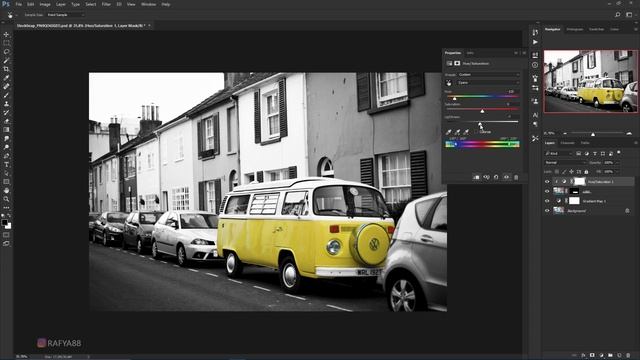
Task: Select the Zoom tool
Action: (x=6, y=199)
